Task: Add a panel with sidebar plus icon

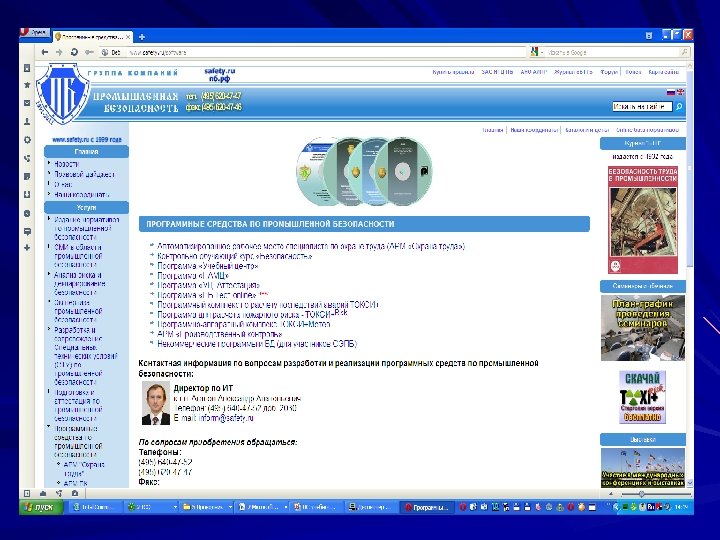Action: [x=27, y=248]
